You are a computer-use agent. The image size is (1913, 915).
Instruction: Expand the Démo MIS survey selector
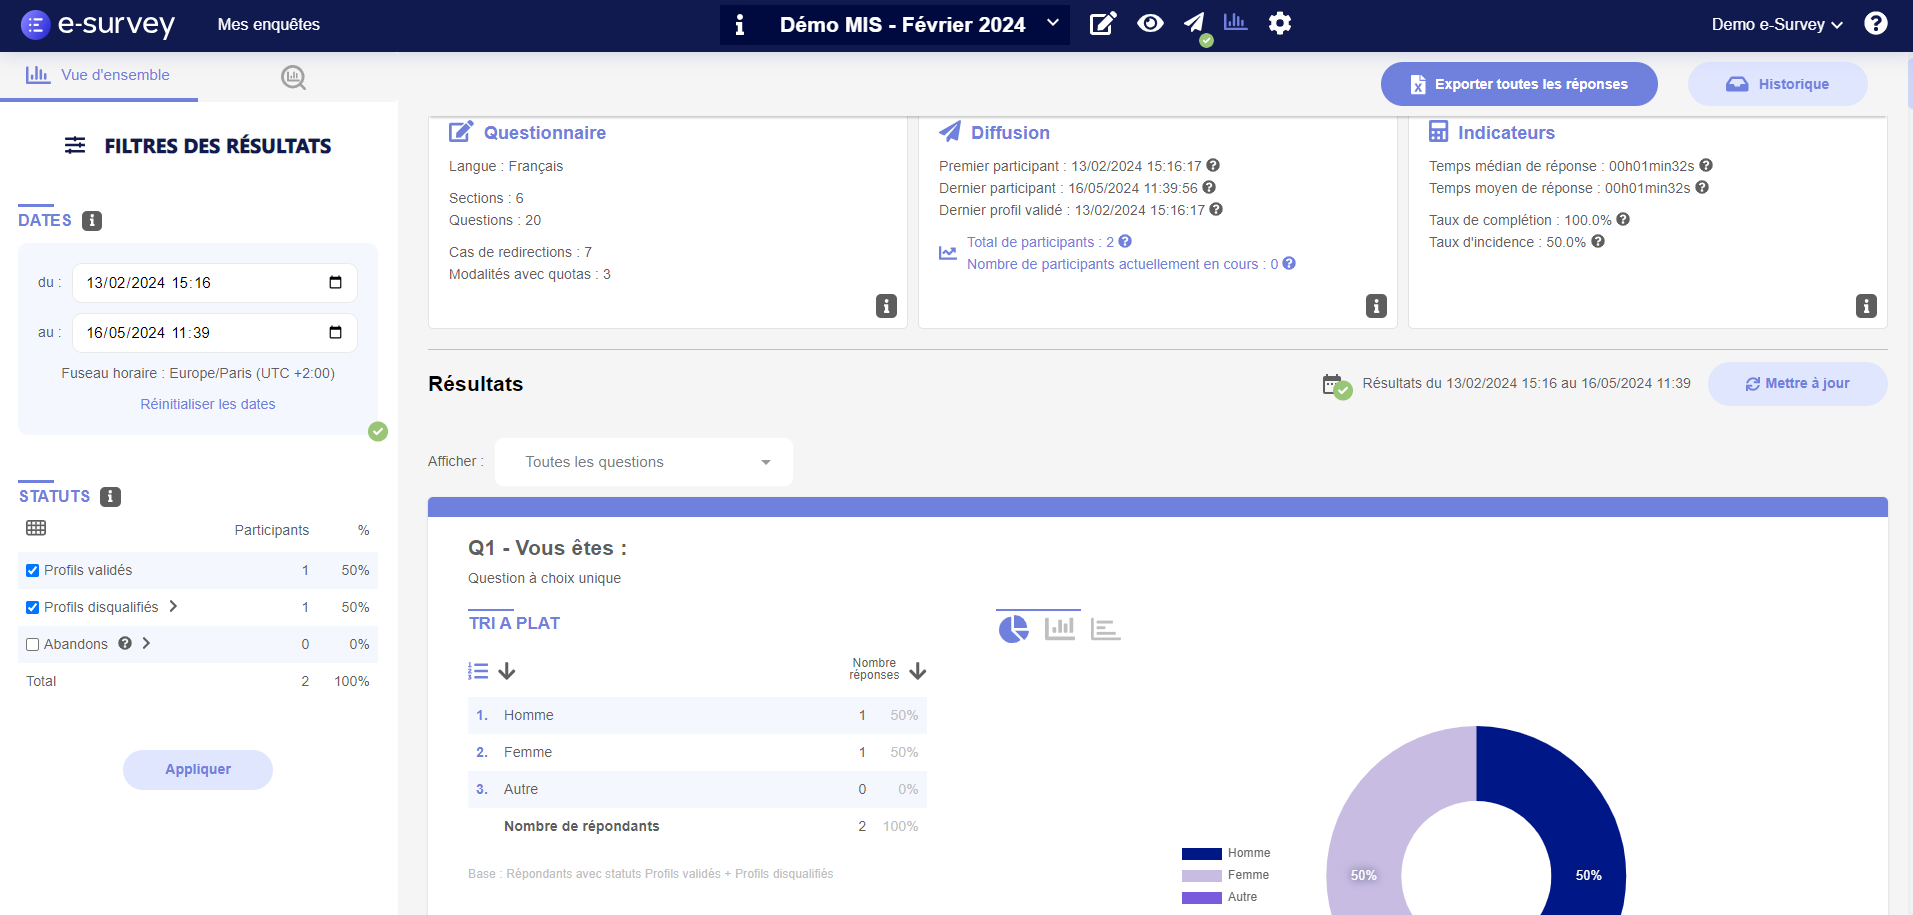(x=1052, y=24)
